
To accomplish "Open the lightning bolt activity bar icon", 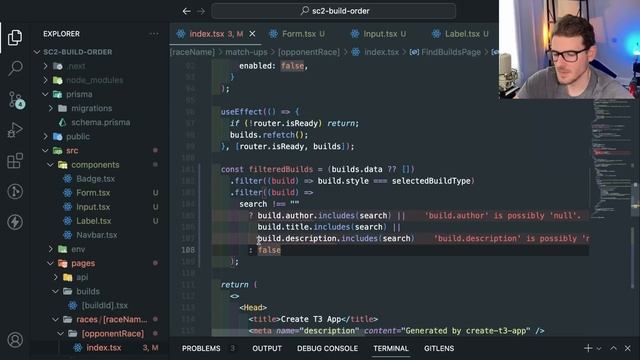I will (15, 222).
